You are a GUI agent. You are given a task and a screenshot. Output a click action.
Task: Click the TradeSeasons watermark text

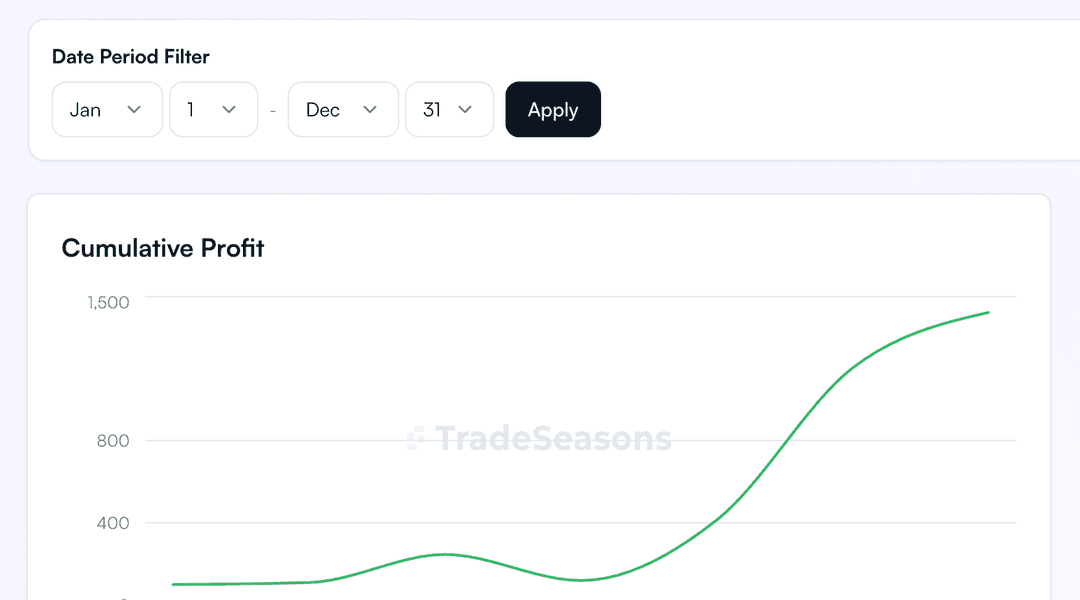click(554, 438)
